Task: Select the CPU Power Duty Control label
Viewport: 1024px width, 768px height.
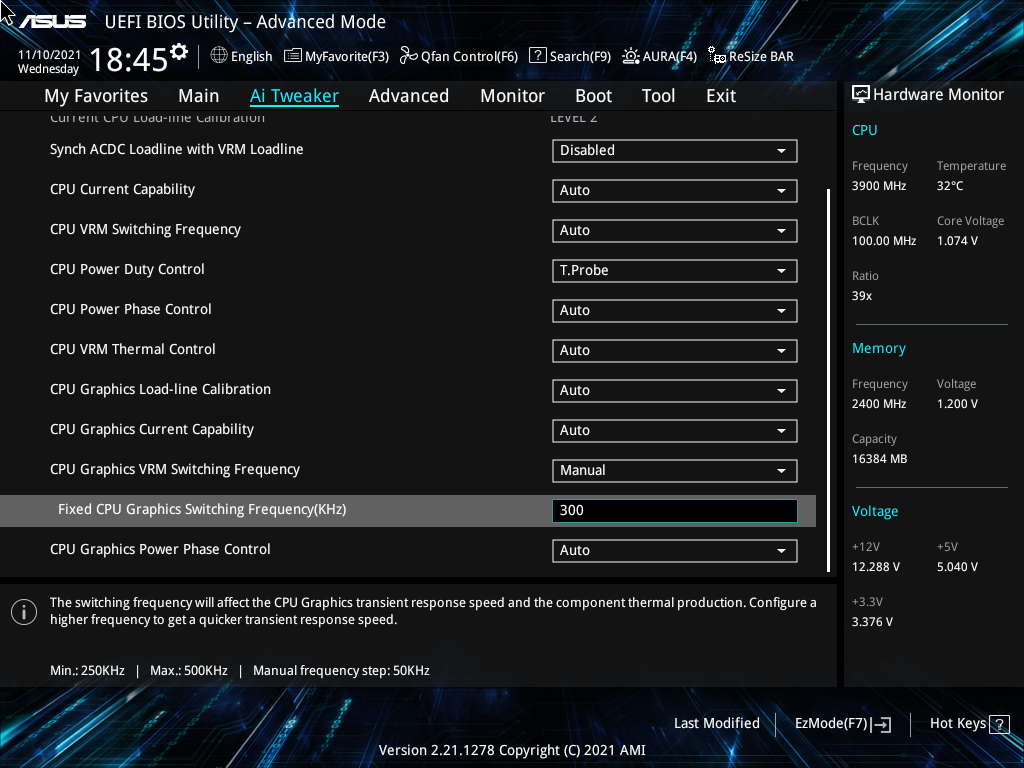Action: pyautogui.click(x=127, y=269)
